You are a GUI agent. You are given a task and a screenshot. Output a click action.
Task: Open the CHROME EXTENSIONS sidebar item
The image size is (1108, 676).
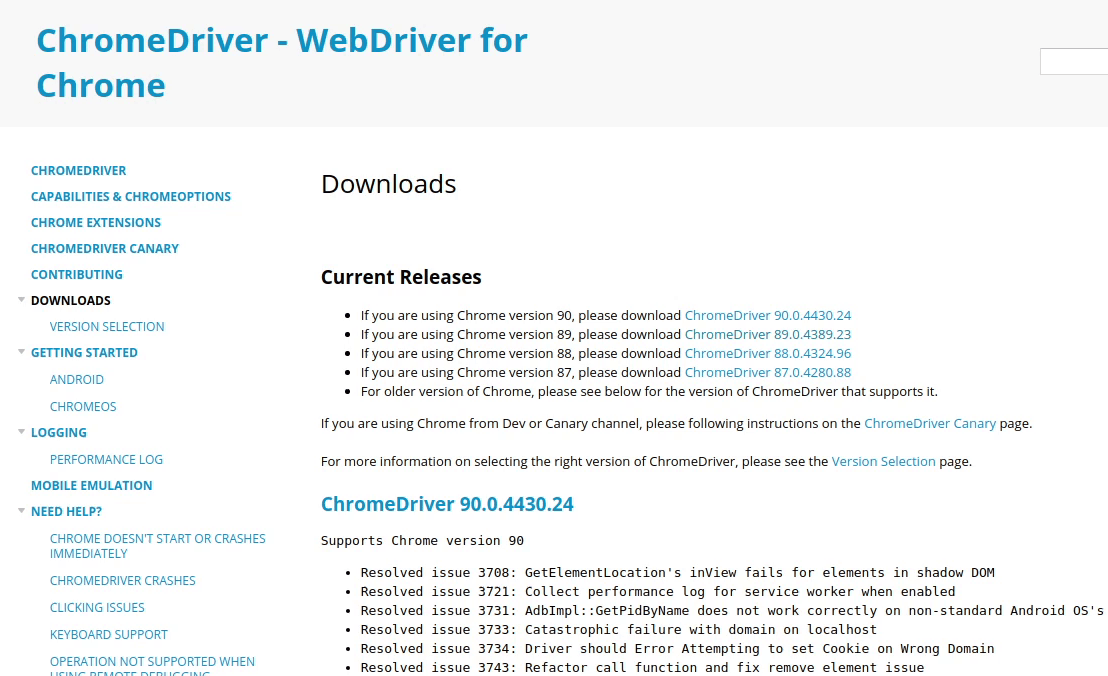(x=96, y=222)
